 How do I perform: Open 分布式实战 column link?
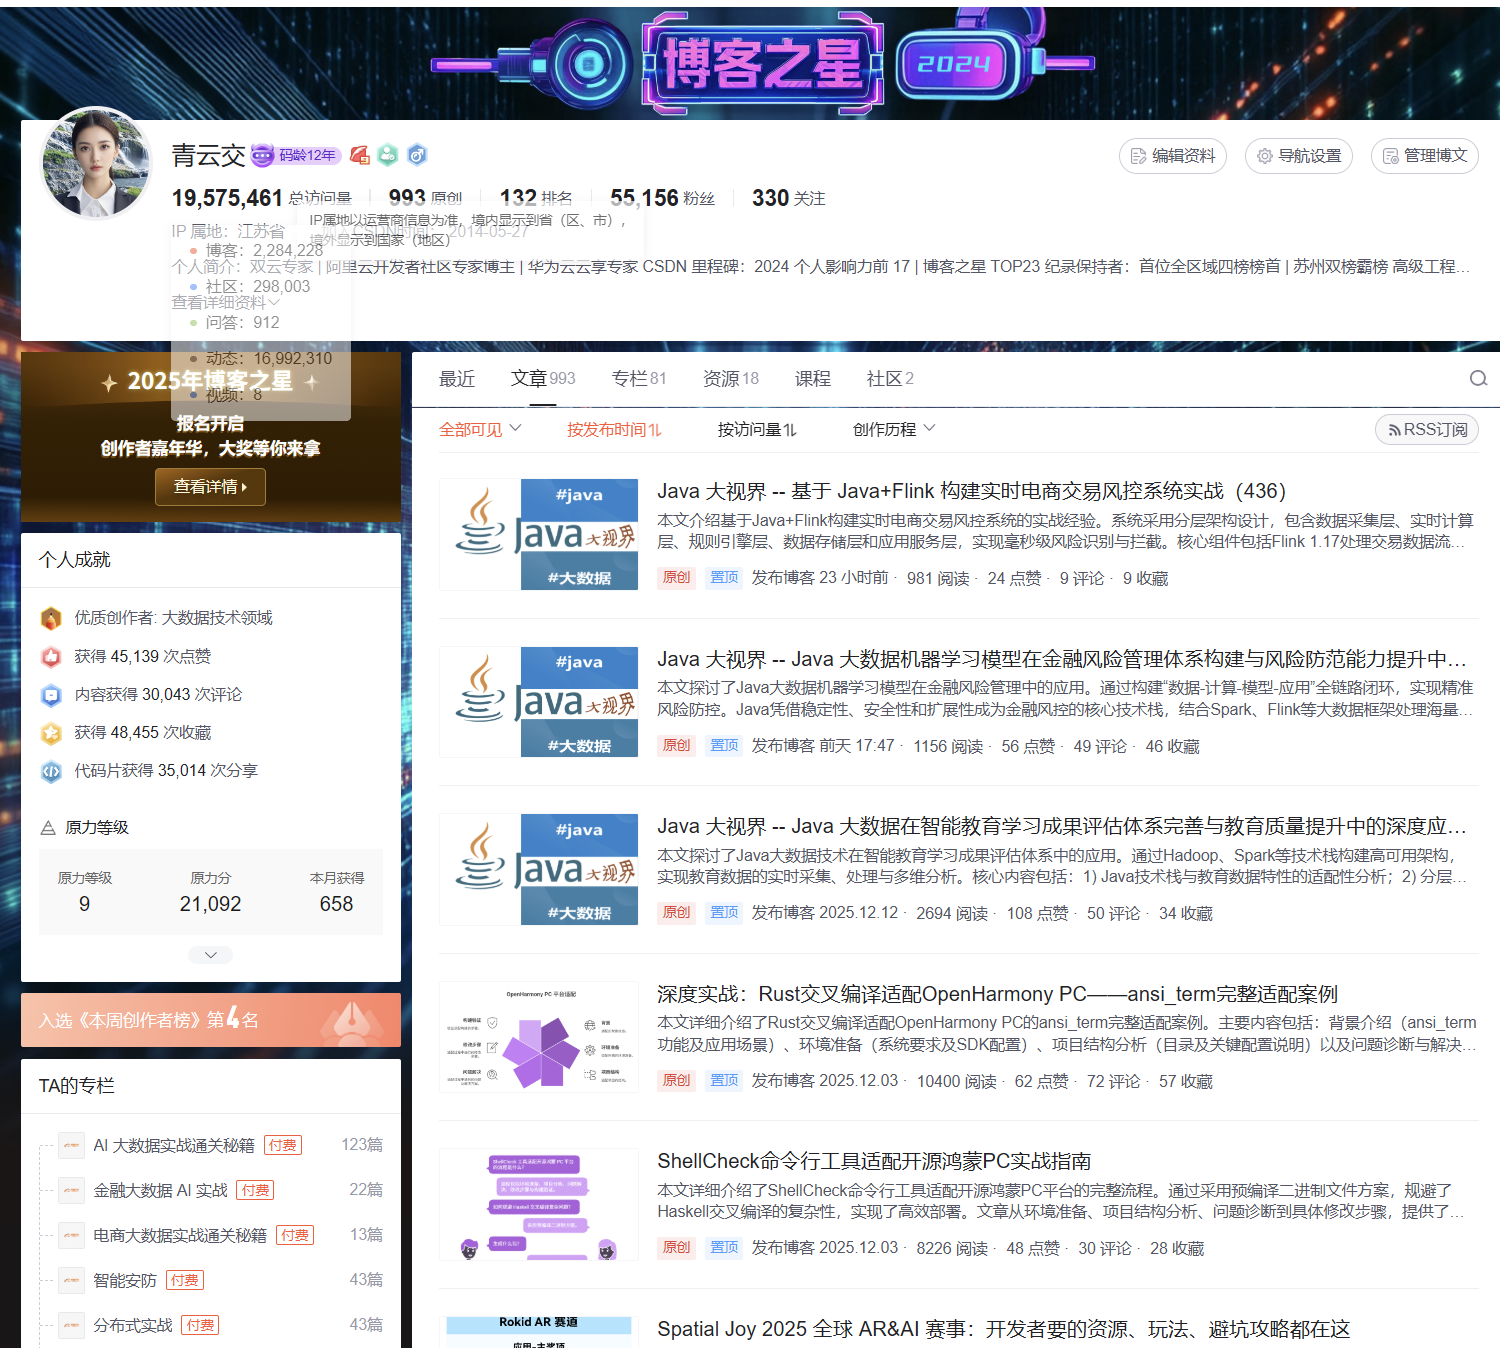[x=133, y=1325]
